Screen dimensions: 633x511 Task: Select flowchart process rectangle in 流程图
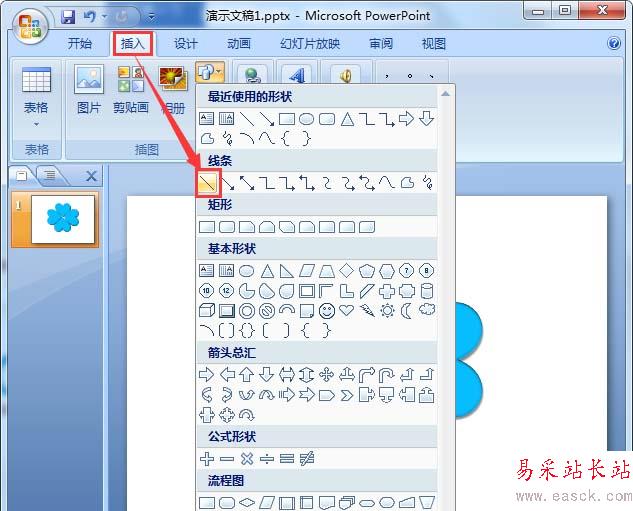[x=207, y=503]
